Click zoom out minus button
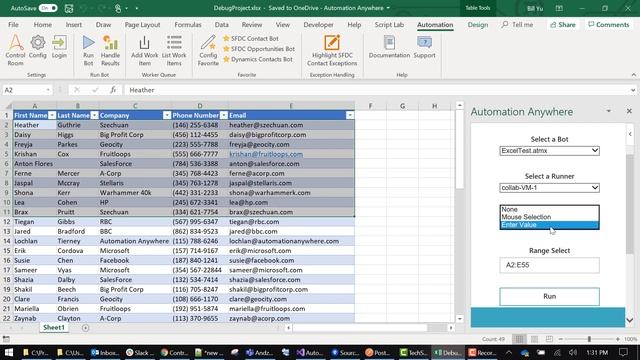Screen dimensions: 640x360 tap(560, 339)
